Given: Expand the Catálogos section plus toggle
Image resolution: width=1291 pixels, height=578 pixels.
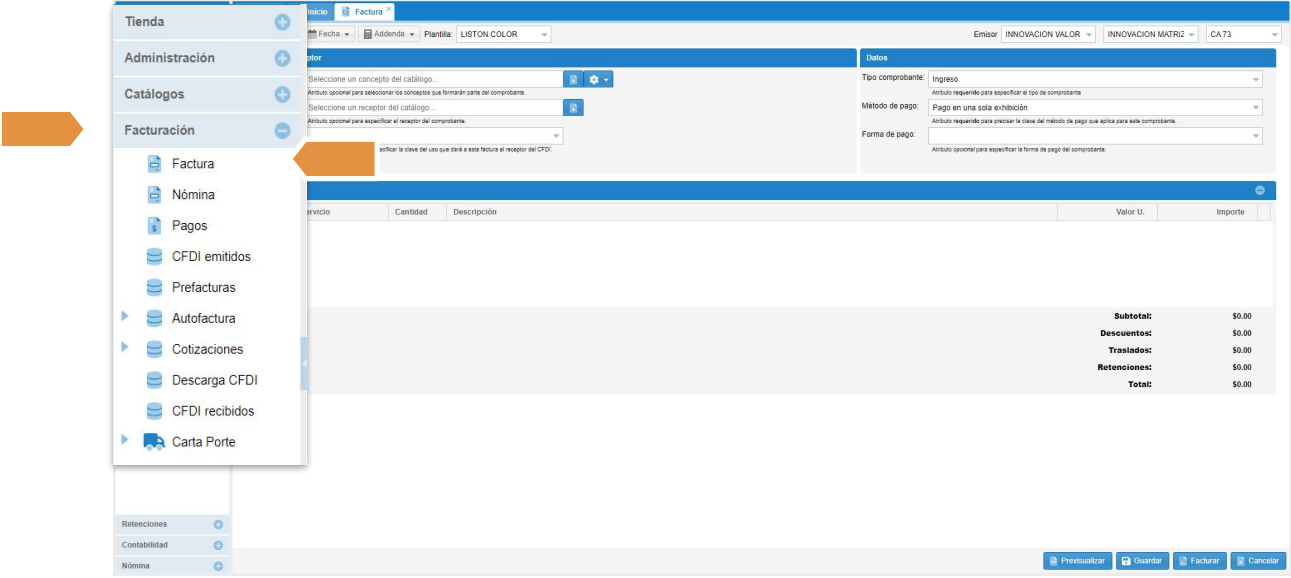Looking at the screenshot, I should pos(282,95).
